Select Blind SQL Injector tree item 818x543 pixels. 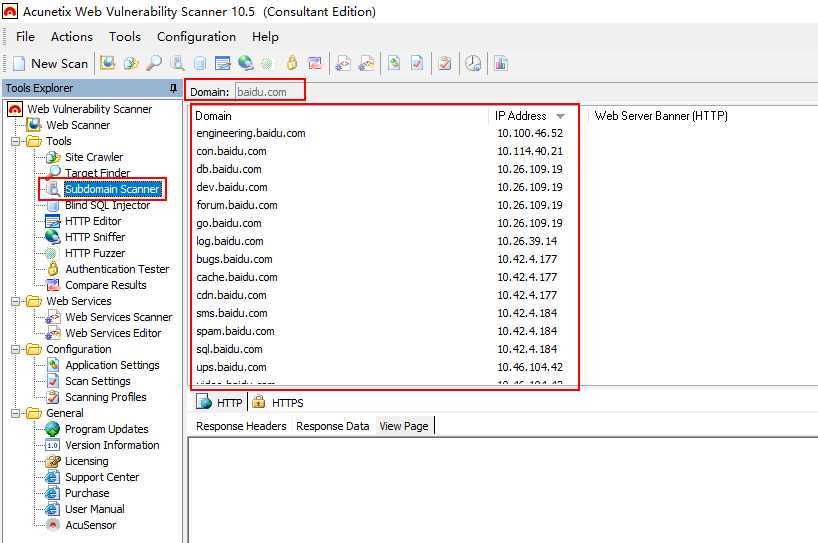[x=107, y=206]
